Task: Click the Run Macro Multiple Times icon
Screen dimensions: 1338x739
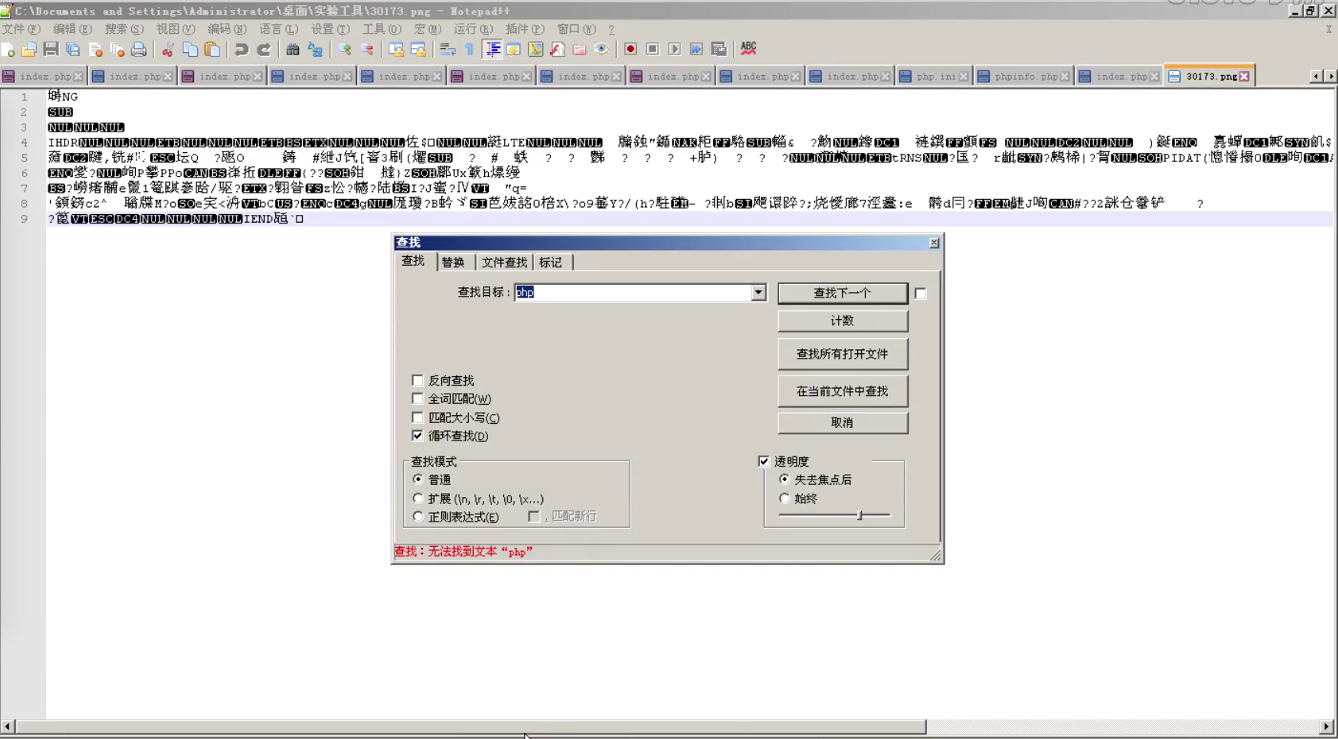Action: tap(696, 49)
